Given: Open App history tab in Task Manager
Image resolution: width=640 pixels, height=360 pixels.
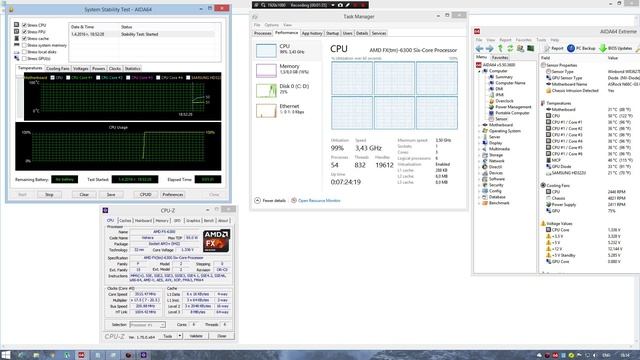Looking at the screenshot, I should tap(312, 33).
